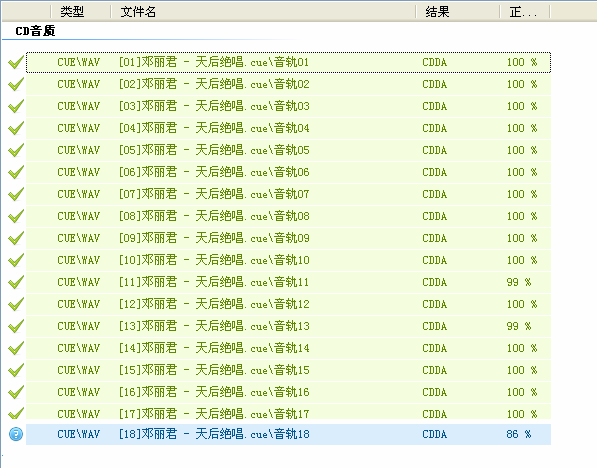Click the green checkmark icon for 音軌07

click(x=16, y=195)
